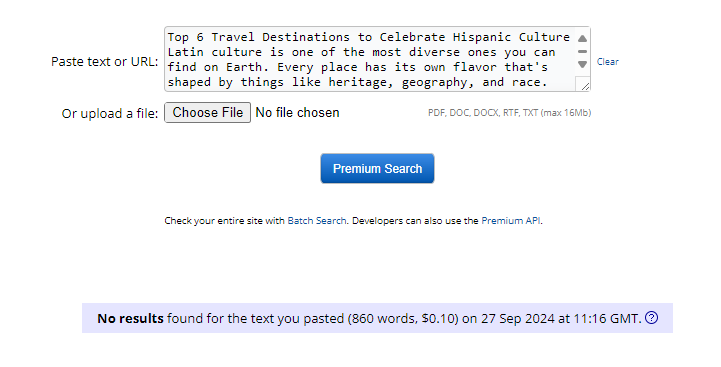Click the text area resize grip corner
The image size is (721, 367).
click(585, 86)
